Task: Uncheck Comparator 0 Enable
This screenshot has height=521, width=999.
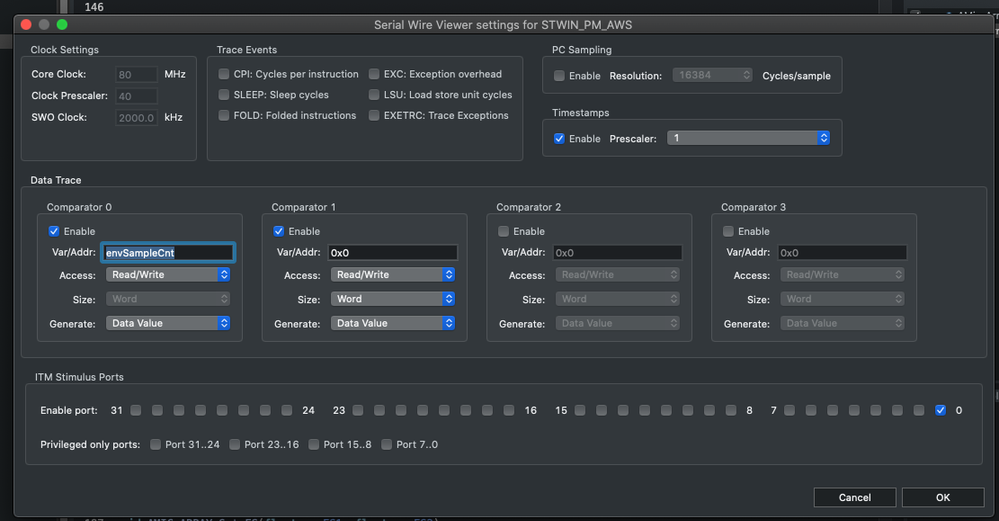Action: point(54,231)
